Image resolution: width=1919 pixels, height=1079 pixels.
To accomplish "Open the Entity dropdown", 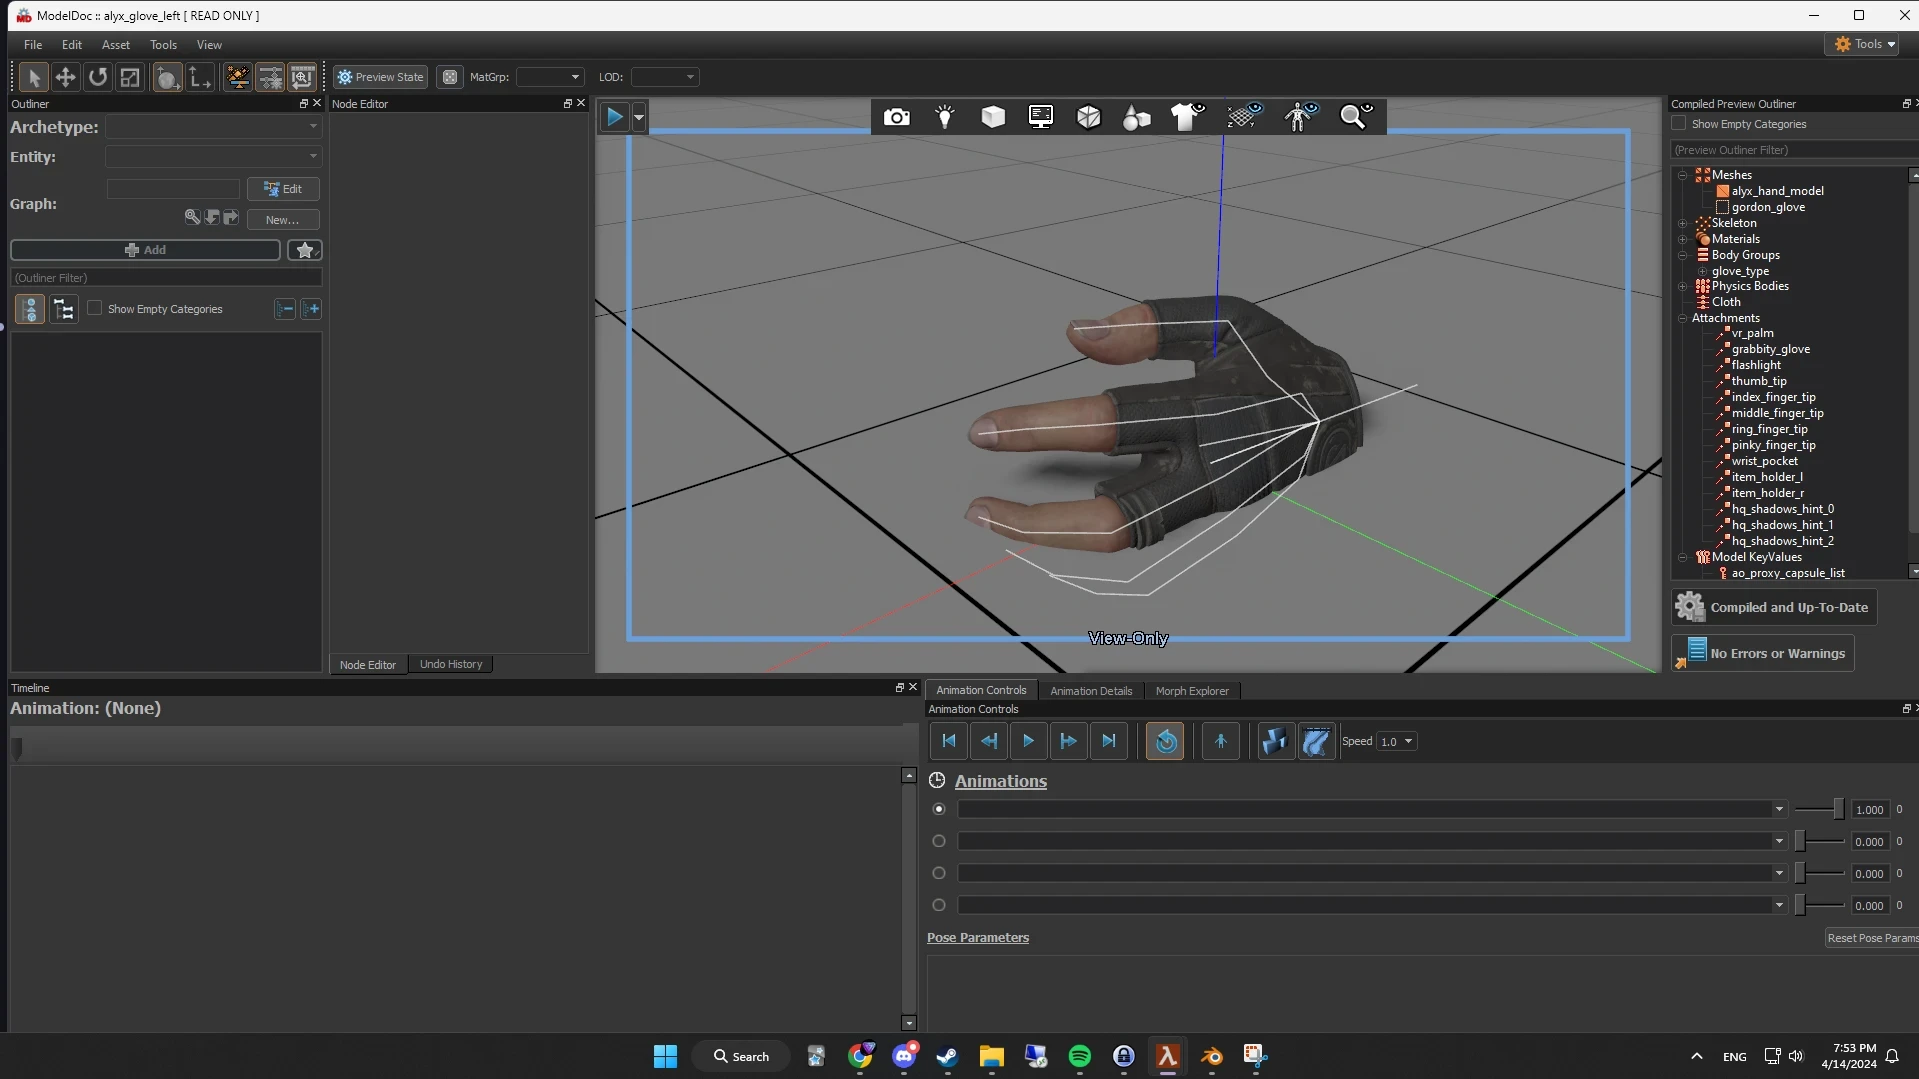I will click(x=213, y=157).
